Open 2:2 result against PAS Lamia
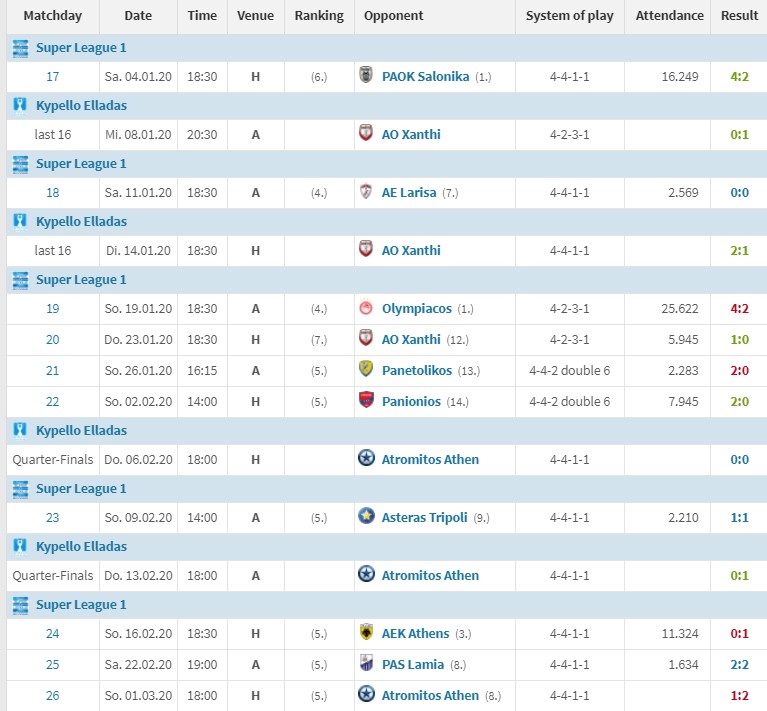The width and height of the screenshot is (767, 711). point(739,665)
